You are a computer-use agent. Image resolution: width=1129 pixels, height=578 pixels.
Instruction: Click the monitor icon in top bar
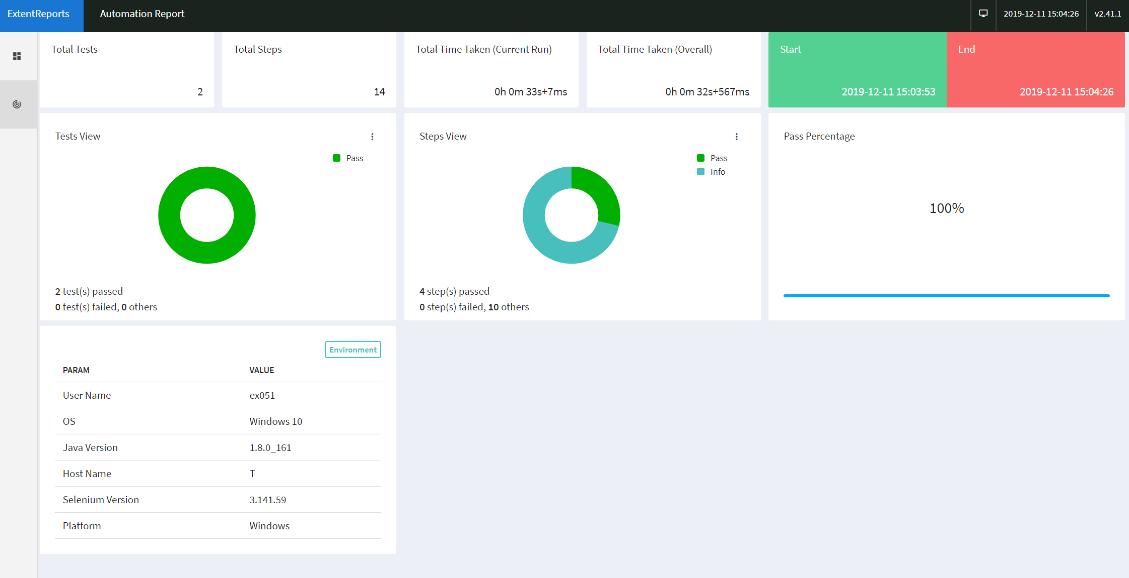(983, 14)
